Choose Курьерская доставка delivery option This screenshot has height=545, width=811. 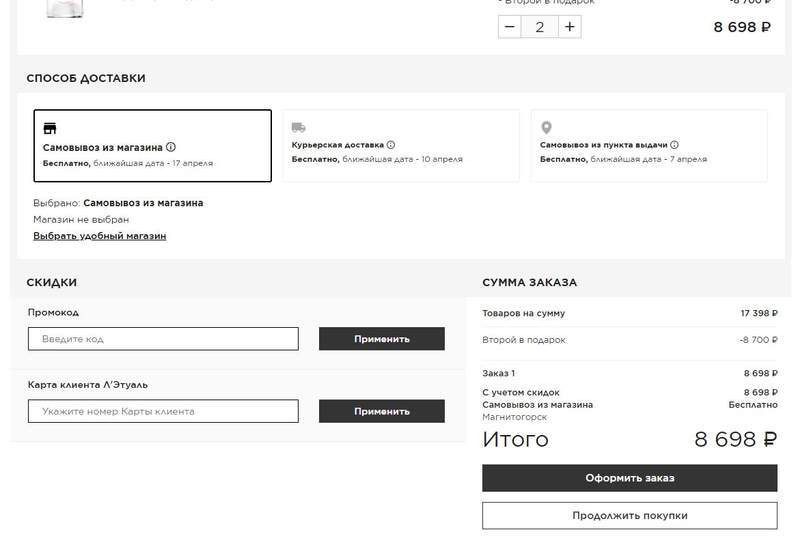click(x=400, y=146)
